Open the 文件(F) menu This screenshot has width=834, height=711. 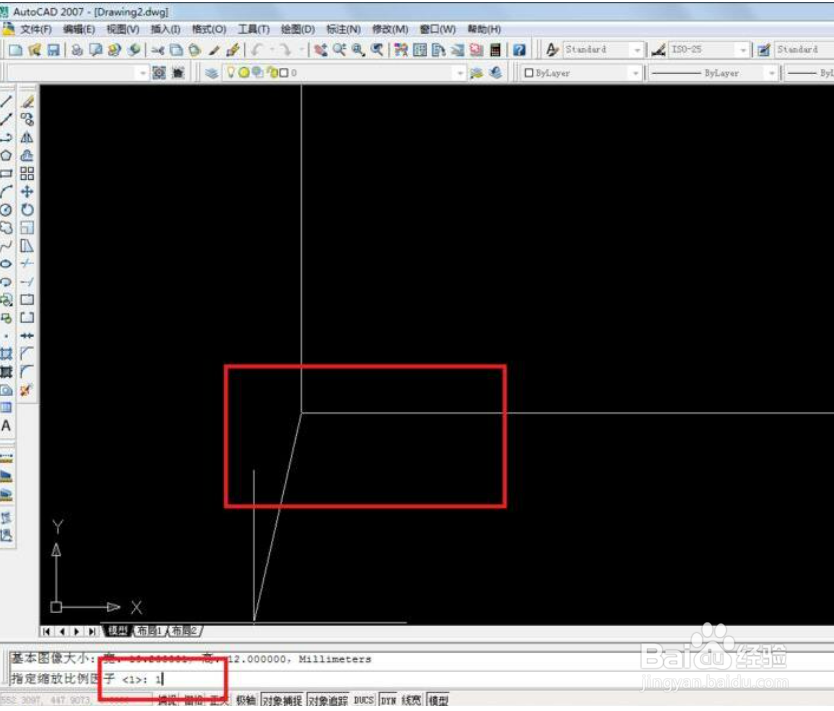point(36,29)
